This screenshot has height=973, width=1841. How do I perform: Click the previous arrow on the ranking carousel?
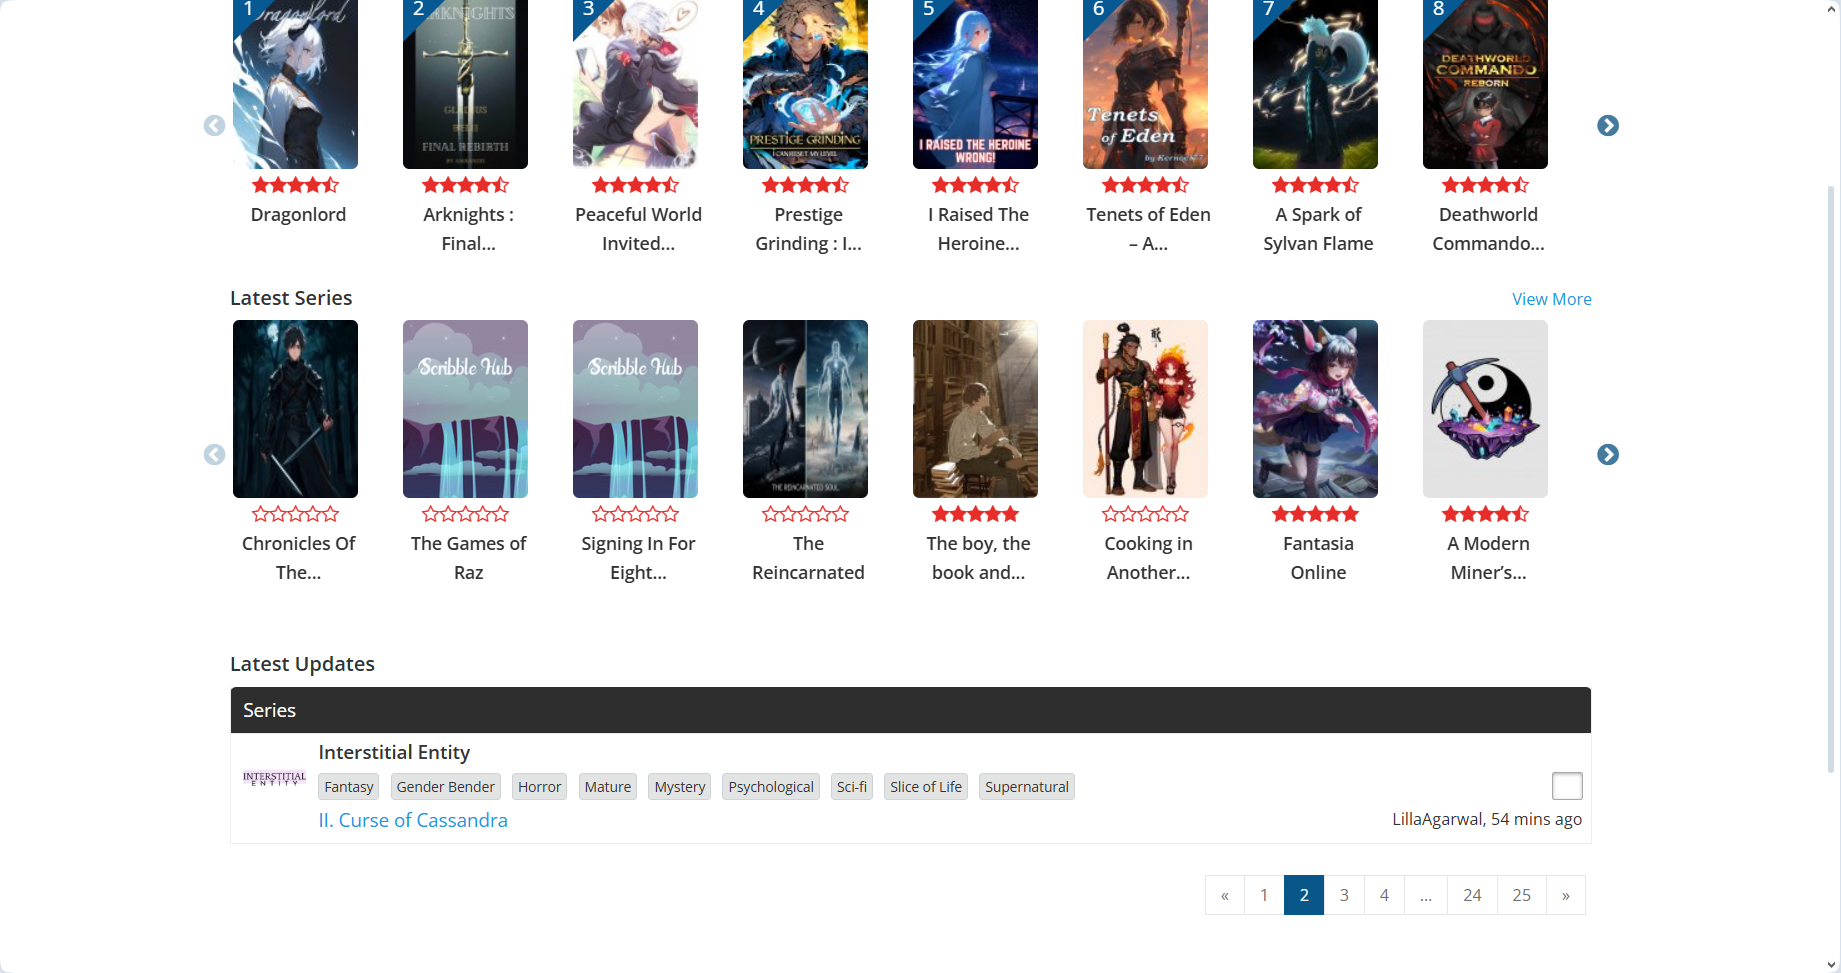[x=214, y=125]
